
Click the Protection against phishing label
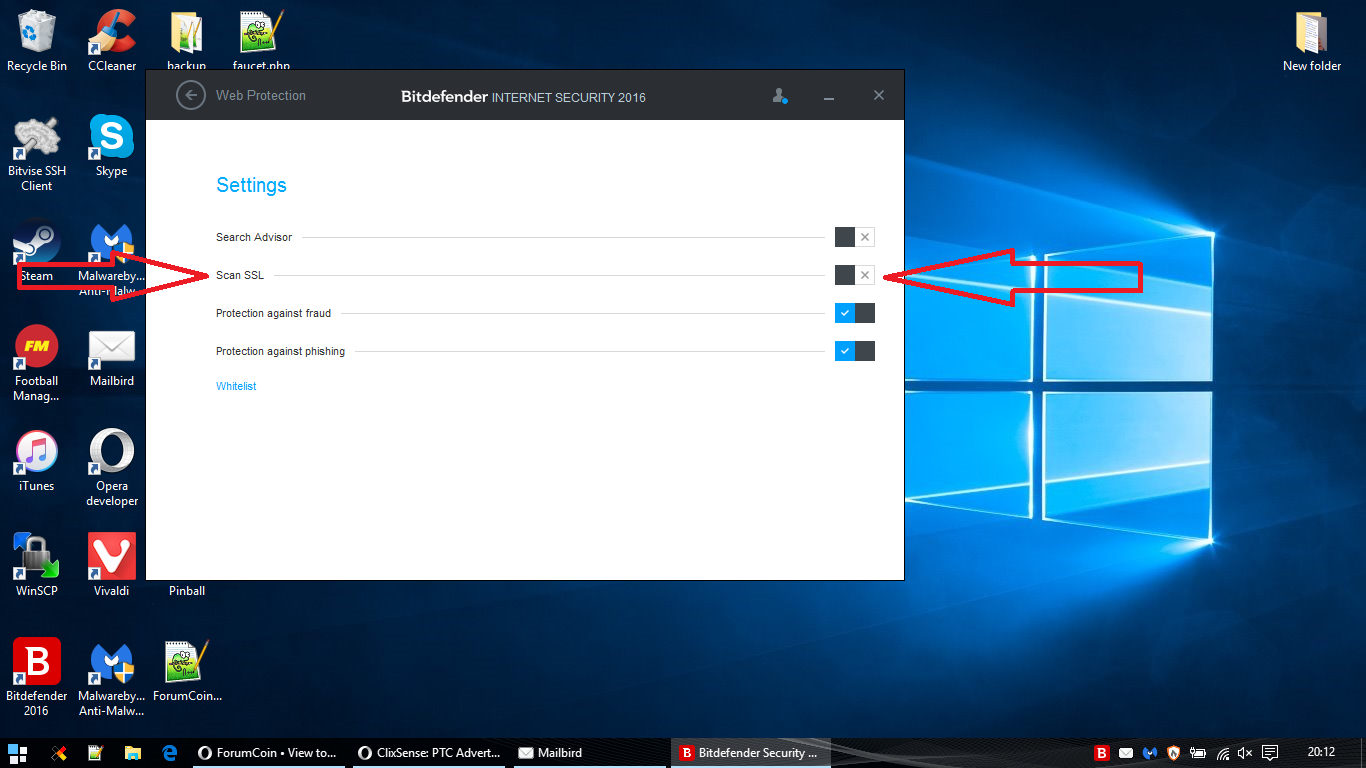click(x=280, y=351)
